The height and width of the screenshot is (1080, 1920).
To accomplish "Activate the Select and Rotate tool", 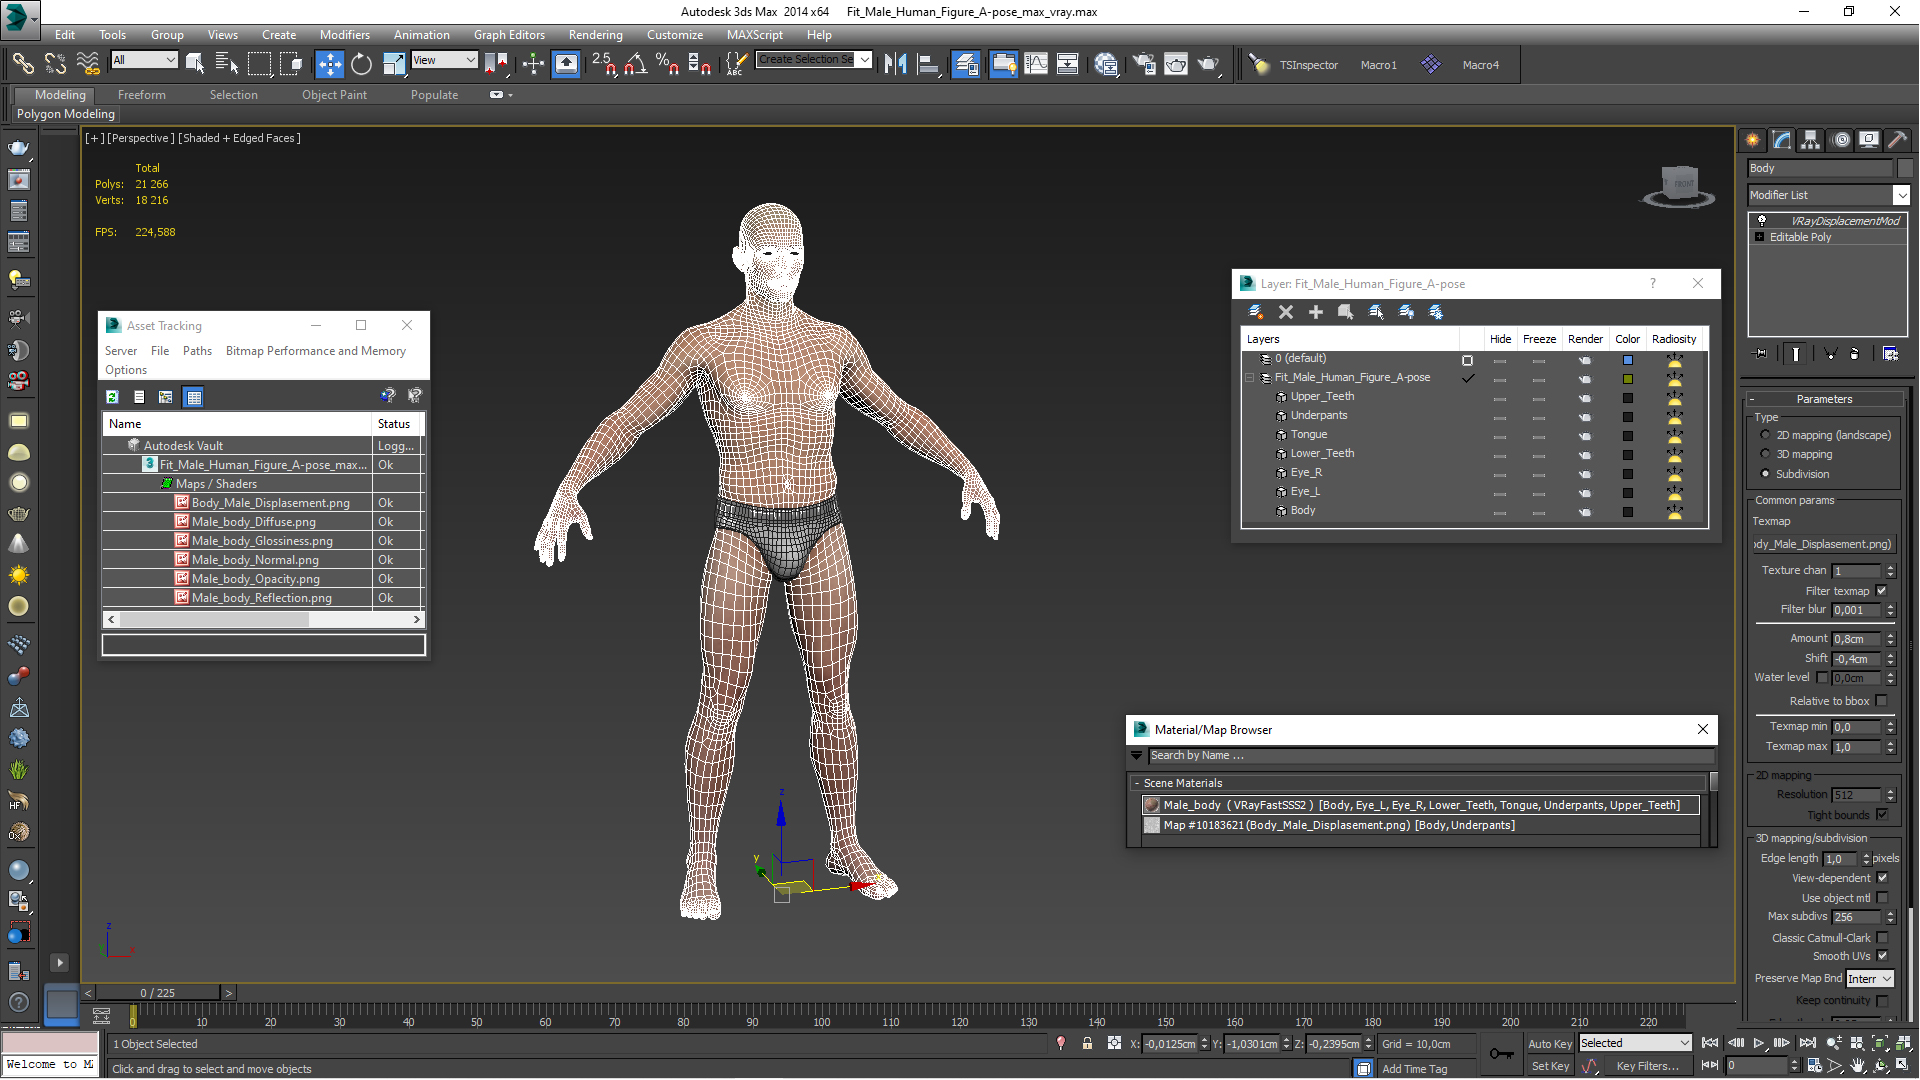I will [x=361, y=64].
